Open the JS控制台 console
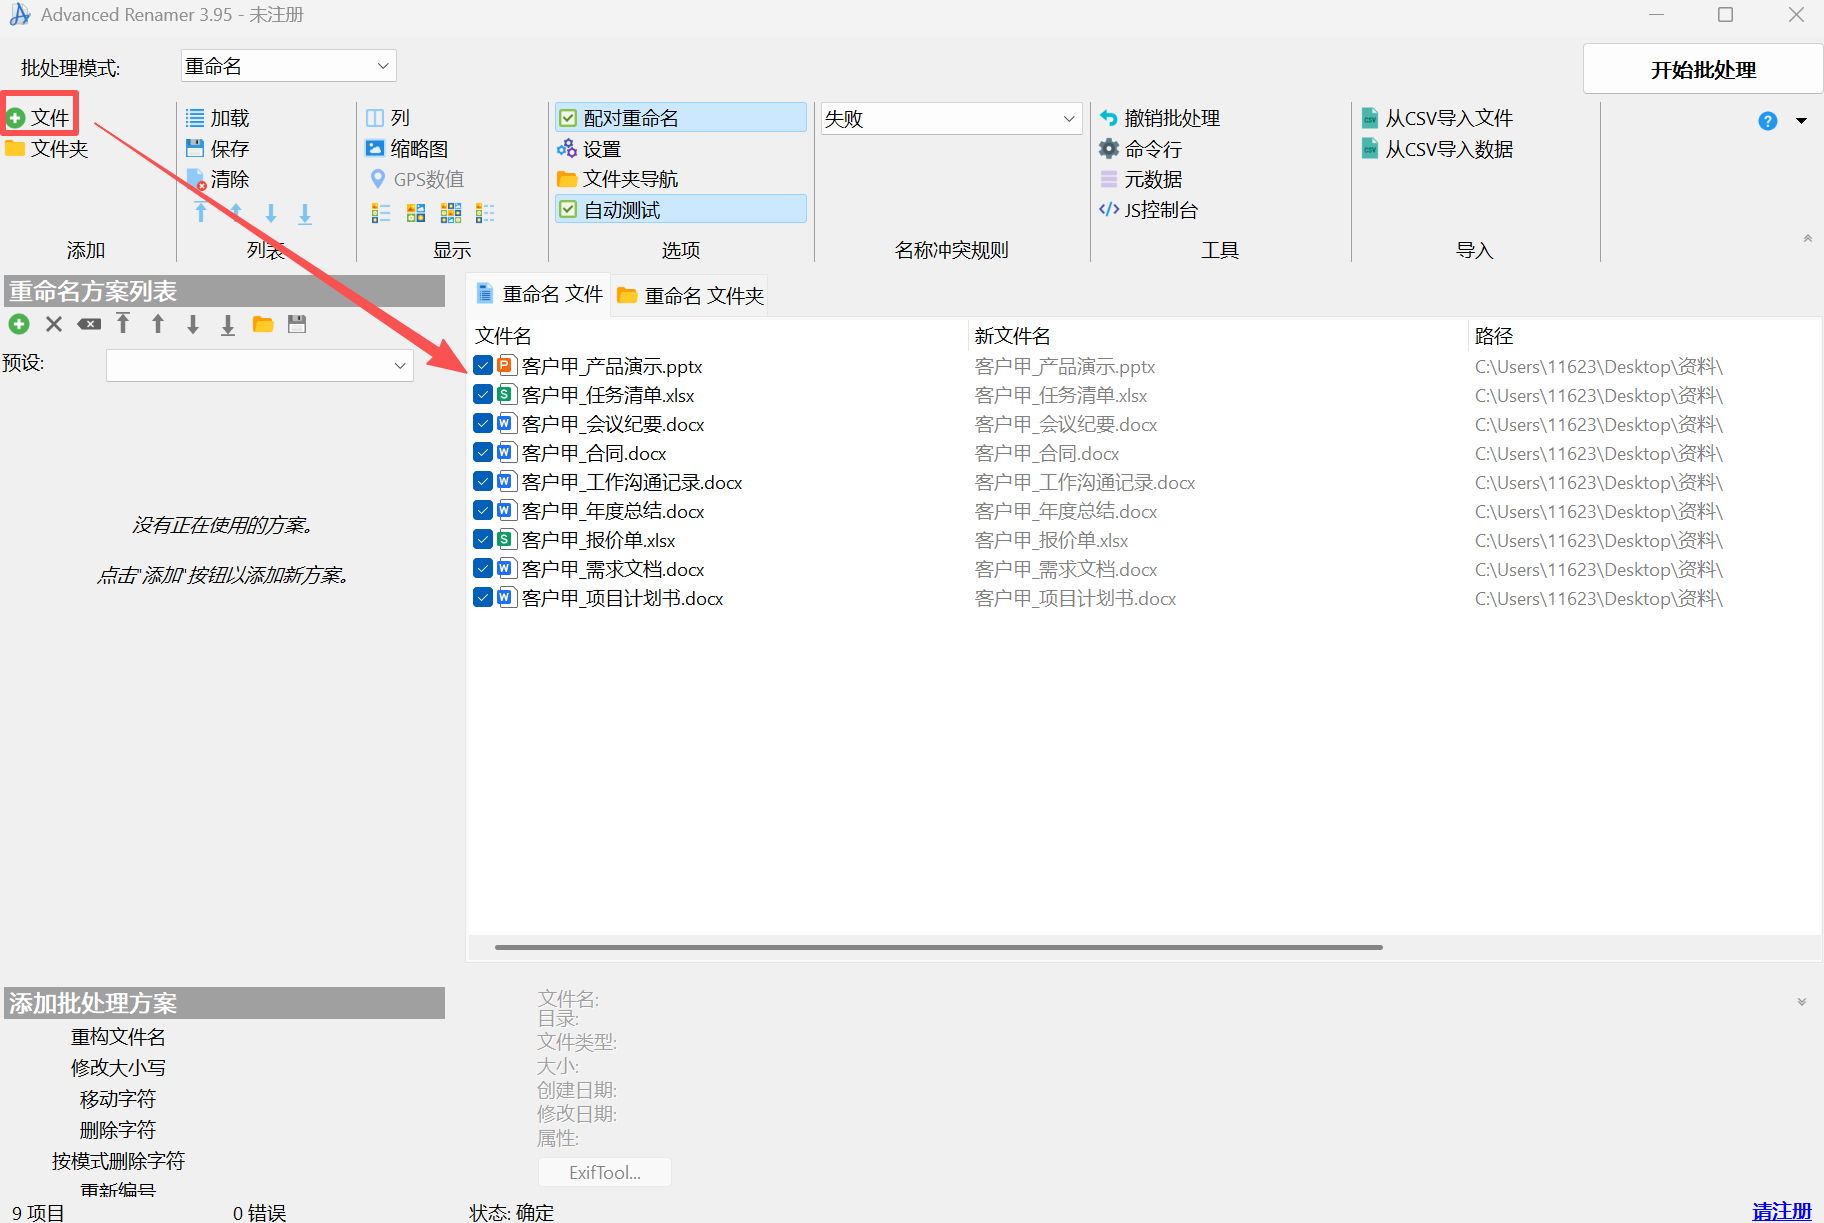Viewport: 1824px width, 1223px height. click(x=1148, y=210)
